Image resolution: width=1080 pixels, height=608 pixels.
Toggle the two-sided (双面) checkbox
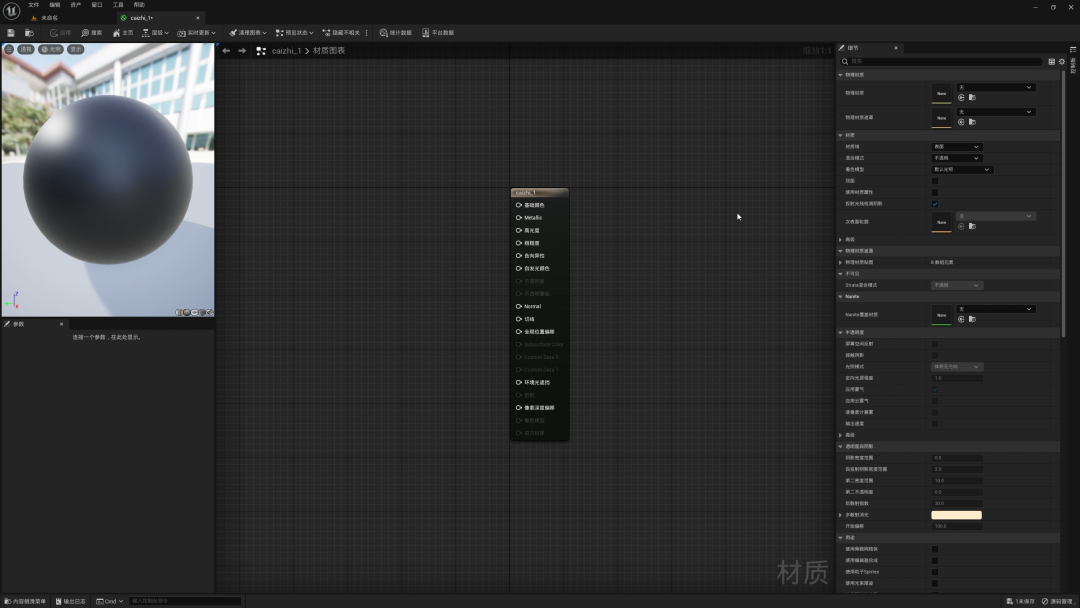click(935, 181)
